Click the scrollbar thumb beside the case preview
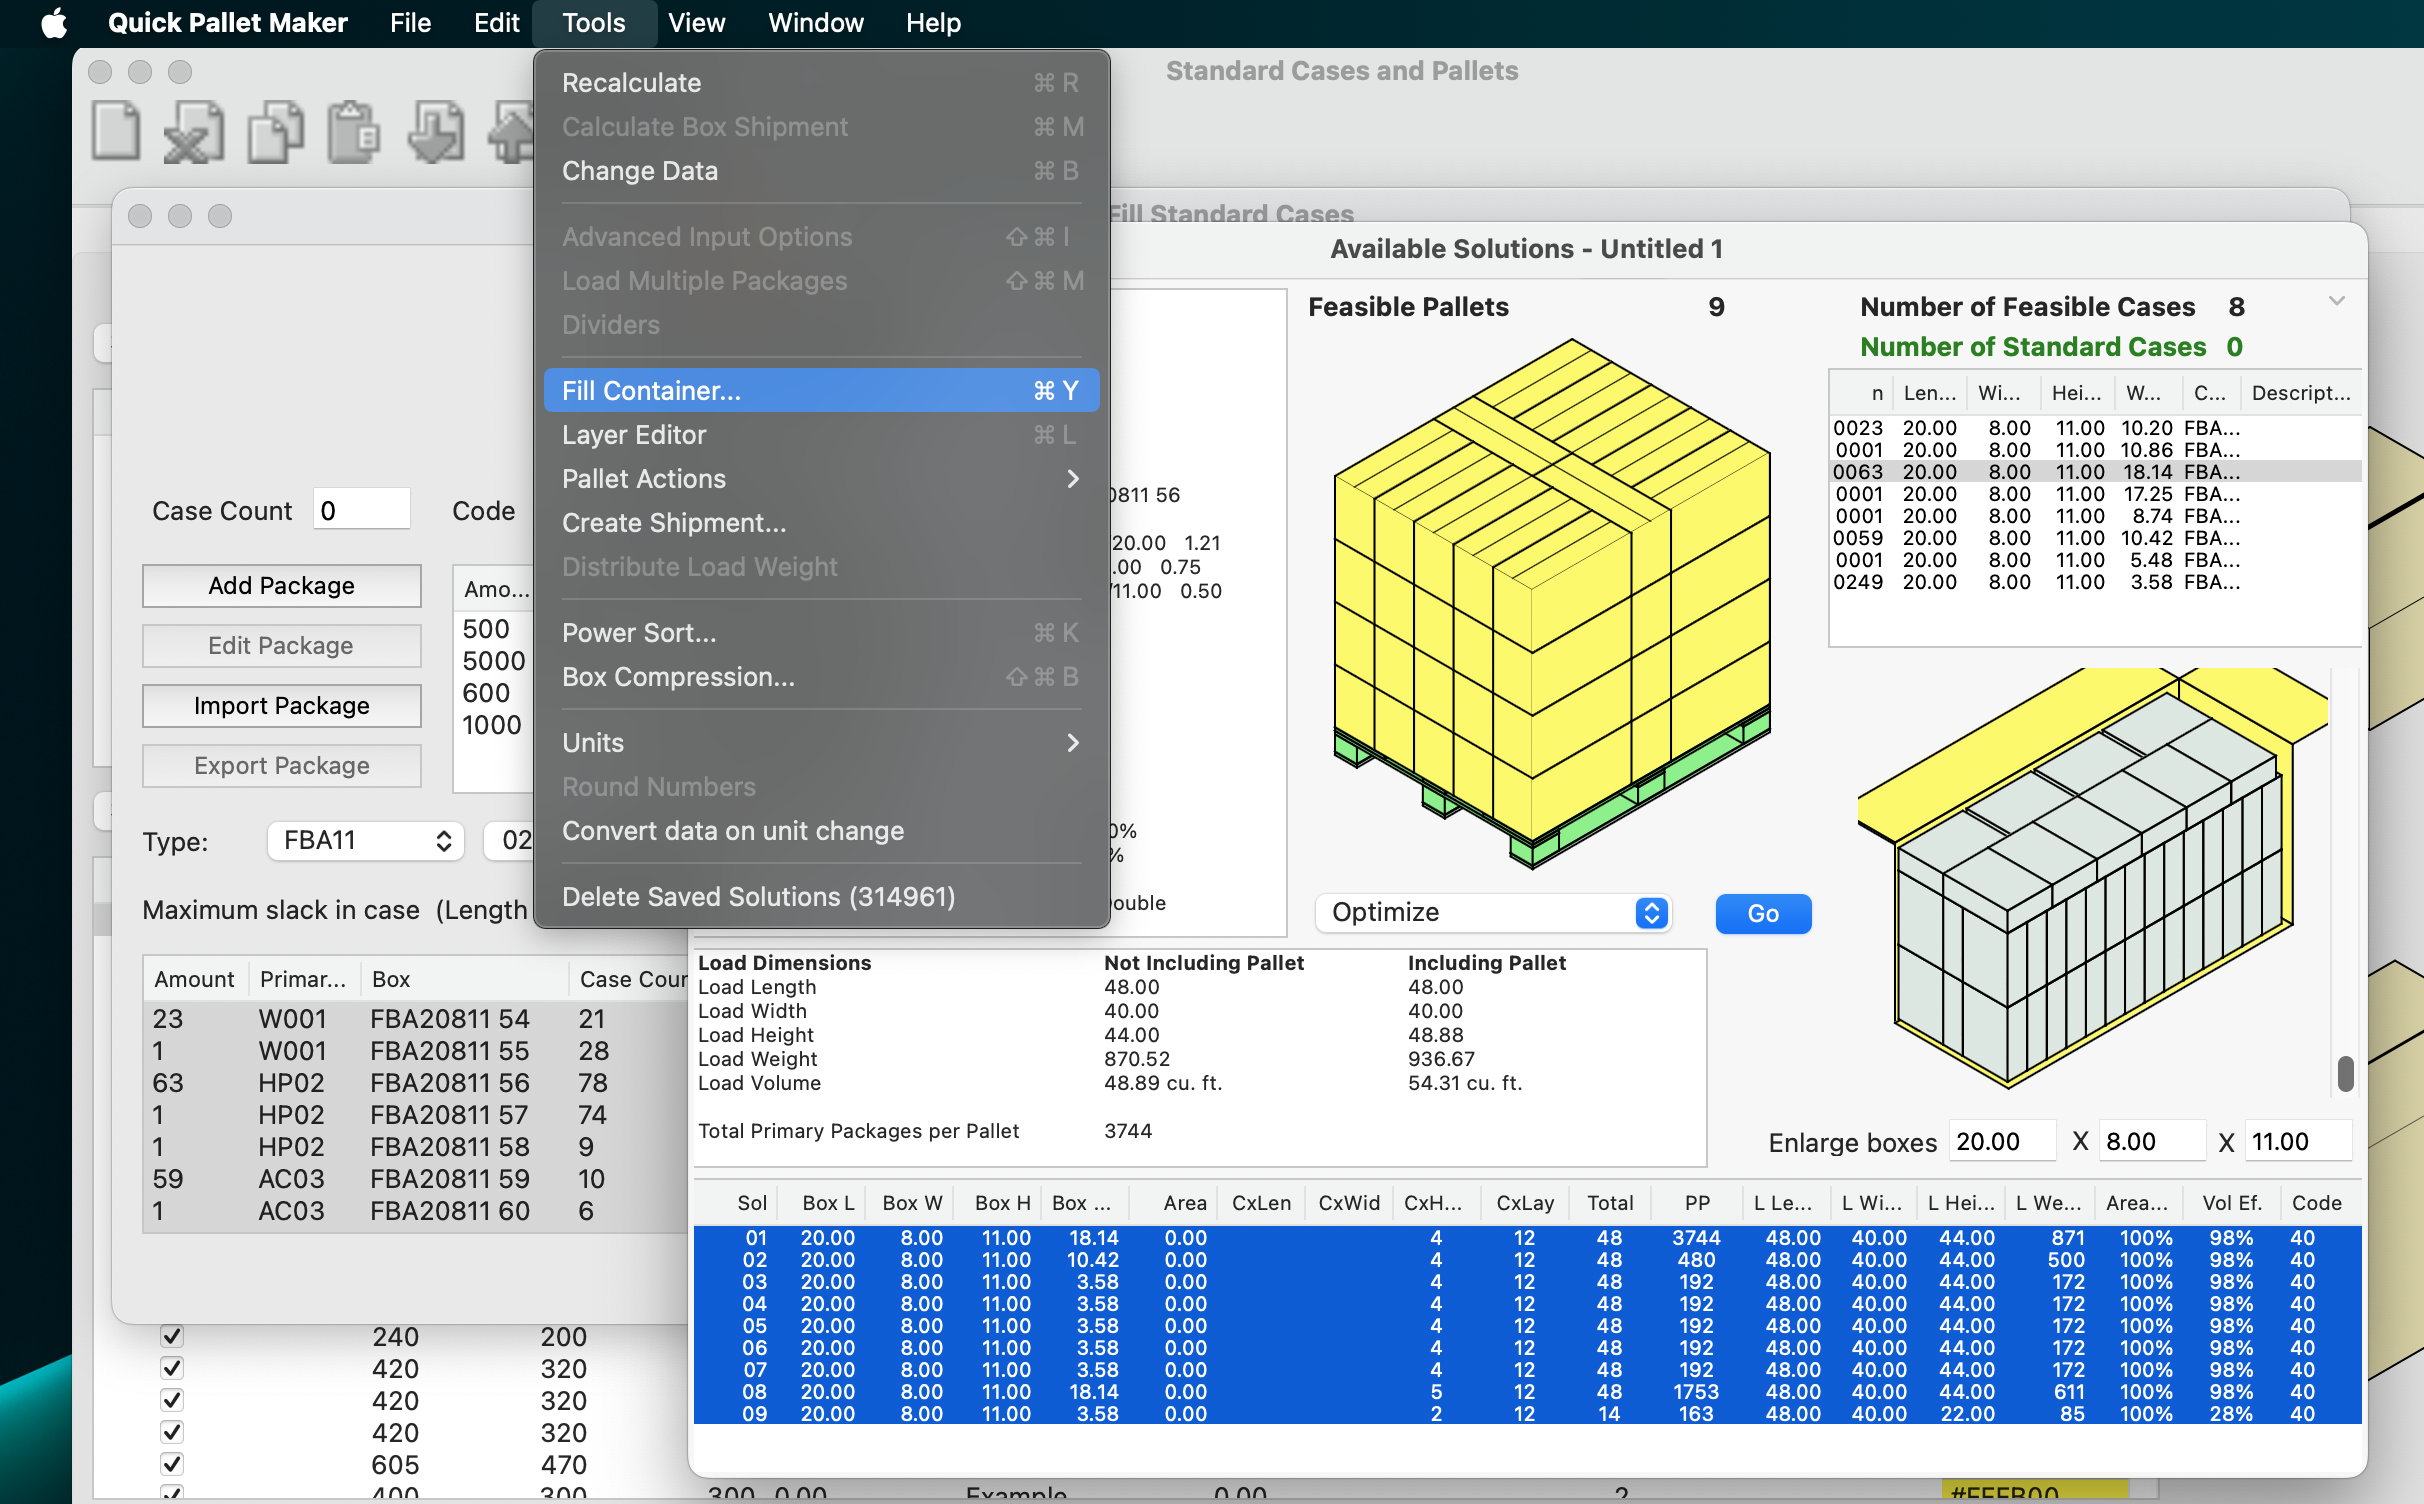Viewport: 2424px width, 1504px height. 2346,1074
